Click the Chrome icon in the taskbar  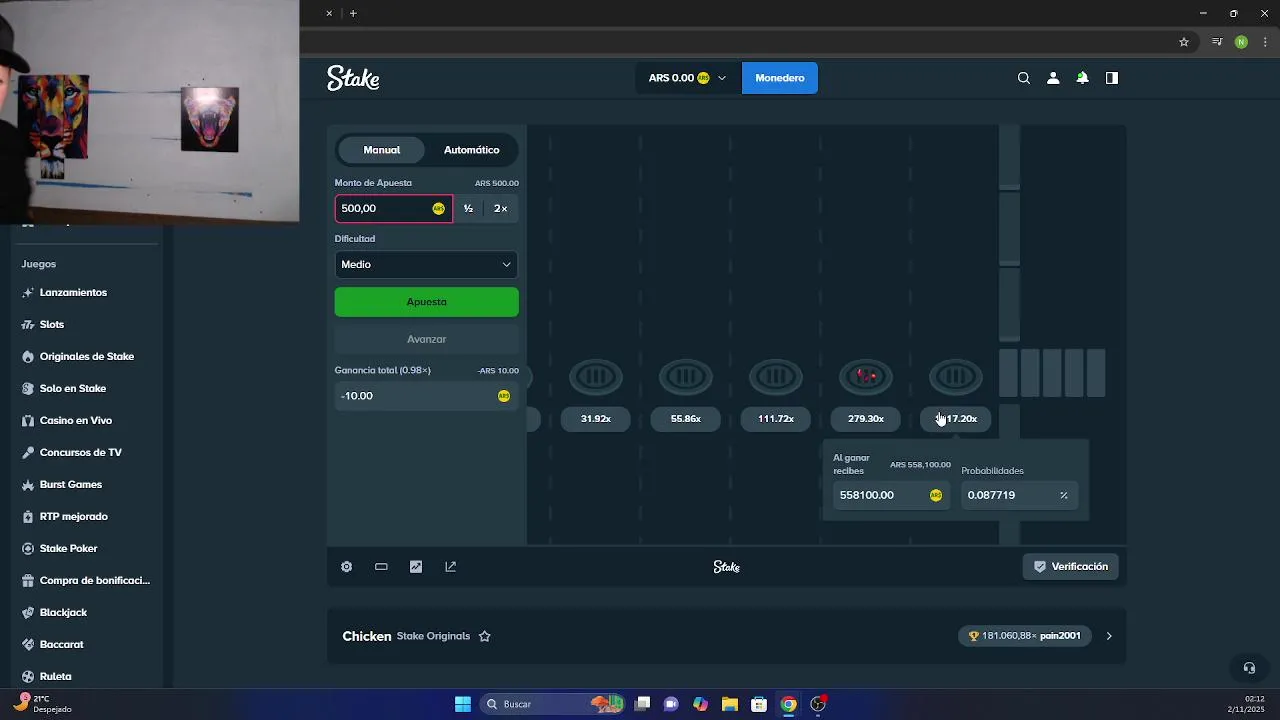789,704
